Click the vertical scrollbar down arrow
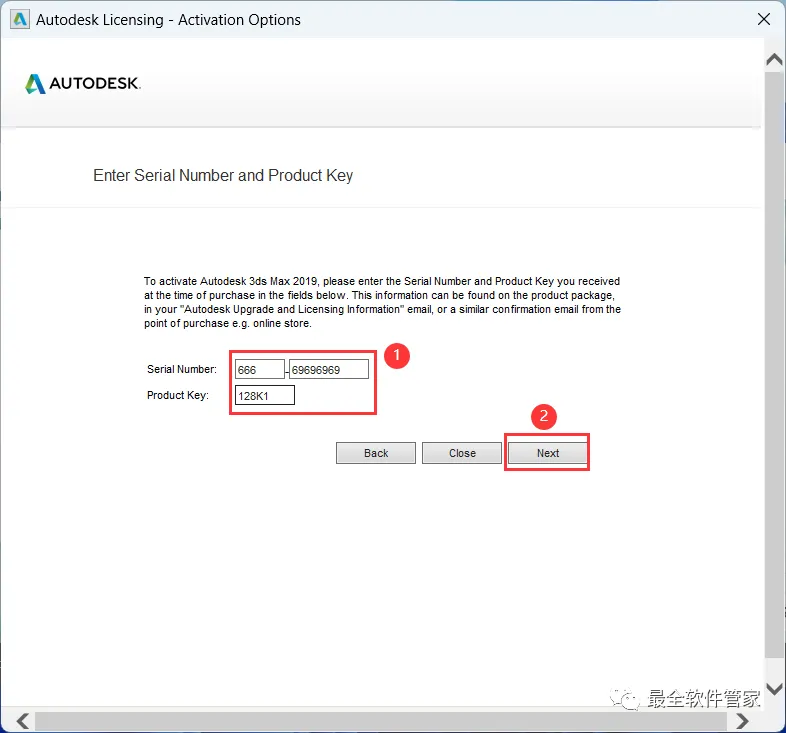The height and width of the screenshot is (733, 786). click(774, 689)
